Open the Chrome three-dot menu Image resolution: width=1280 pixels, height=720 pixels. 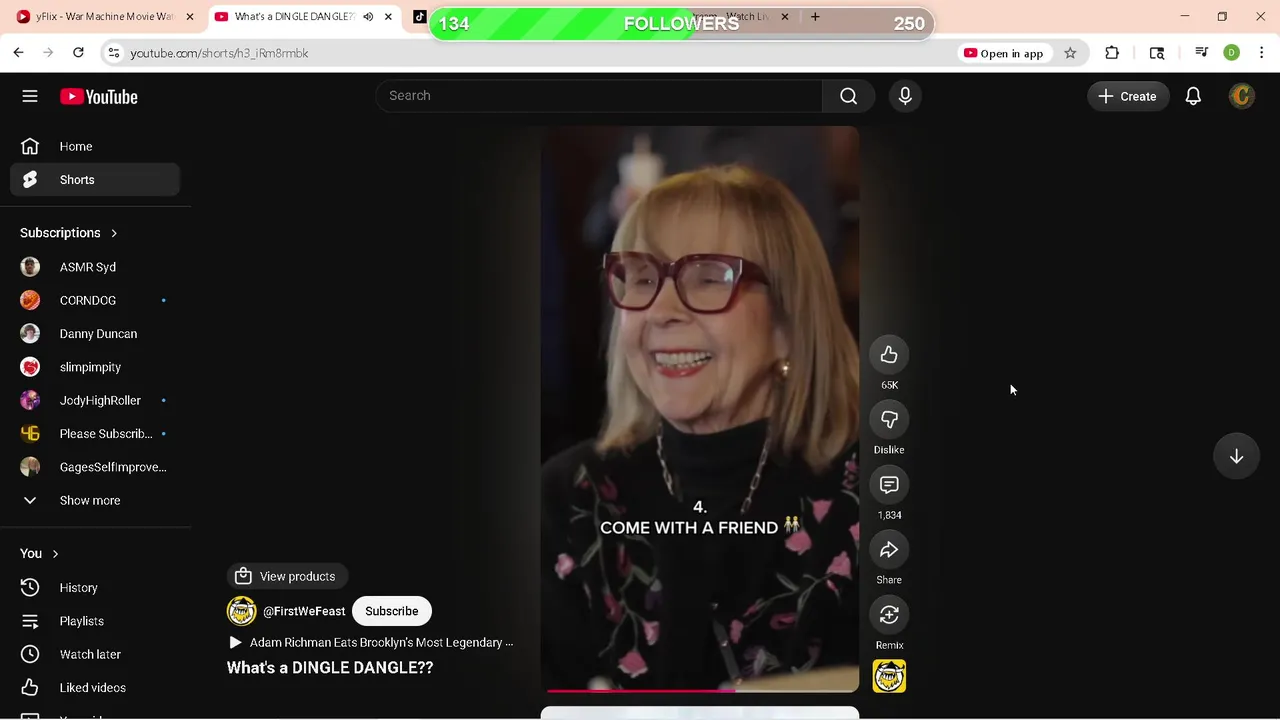[1262, 53]
